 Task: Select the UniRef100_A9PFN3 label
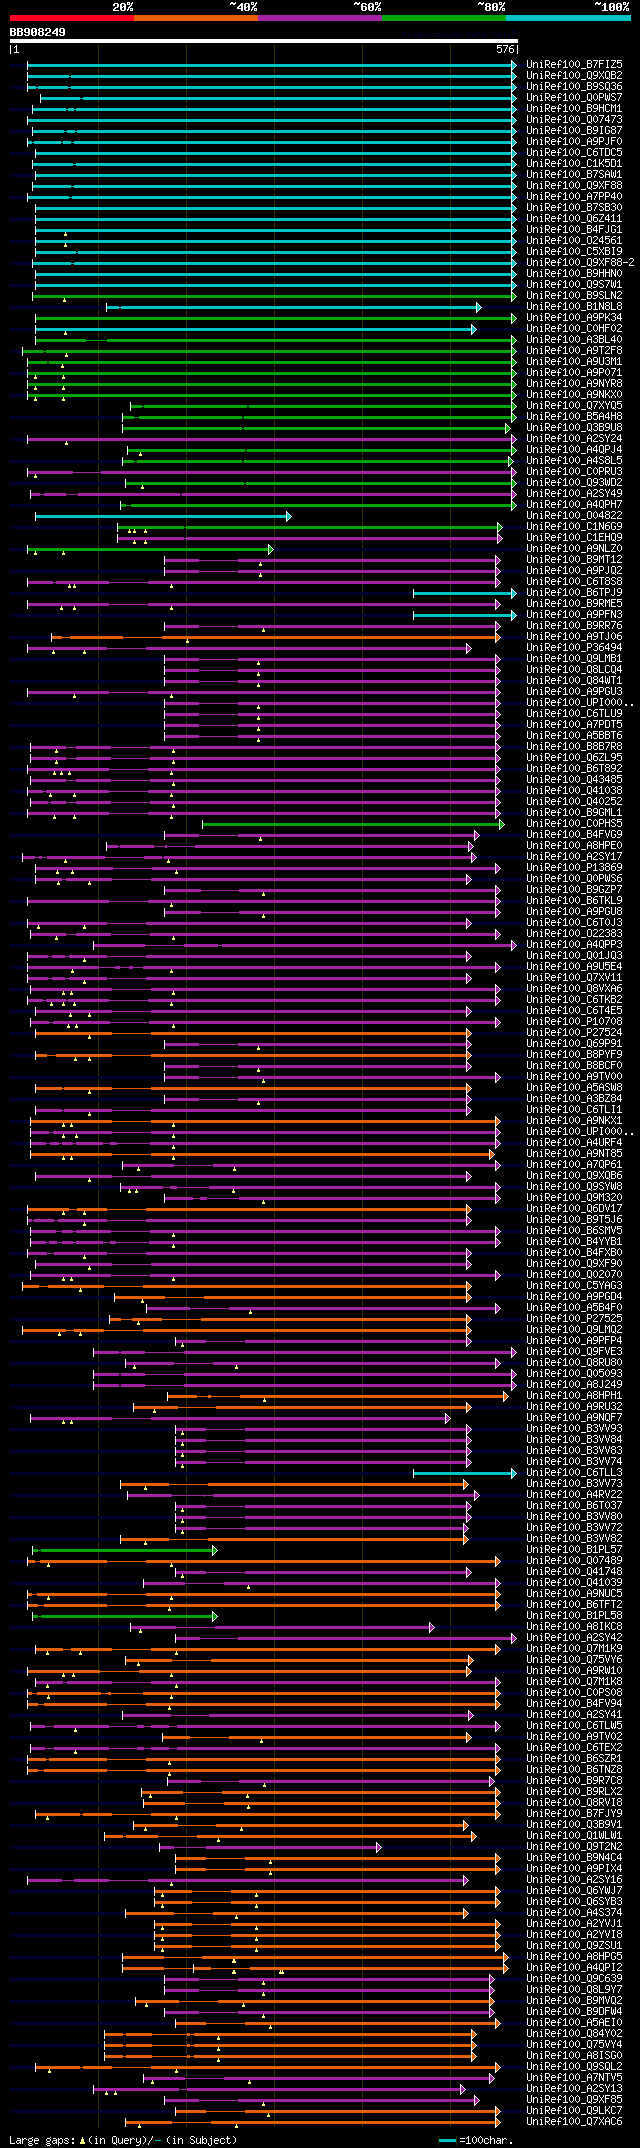point(574,614)
